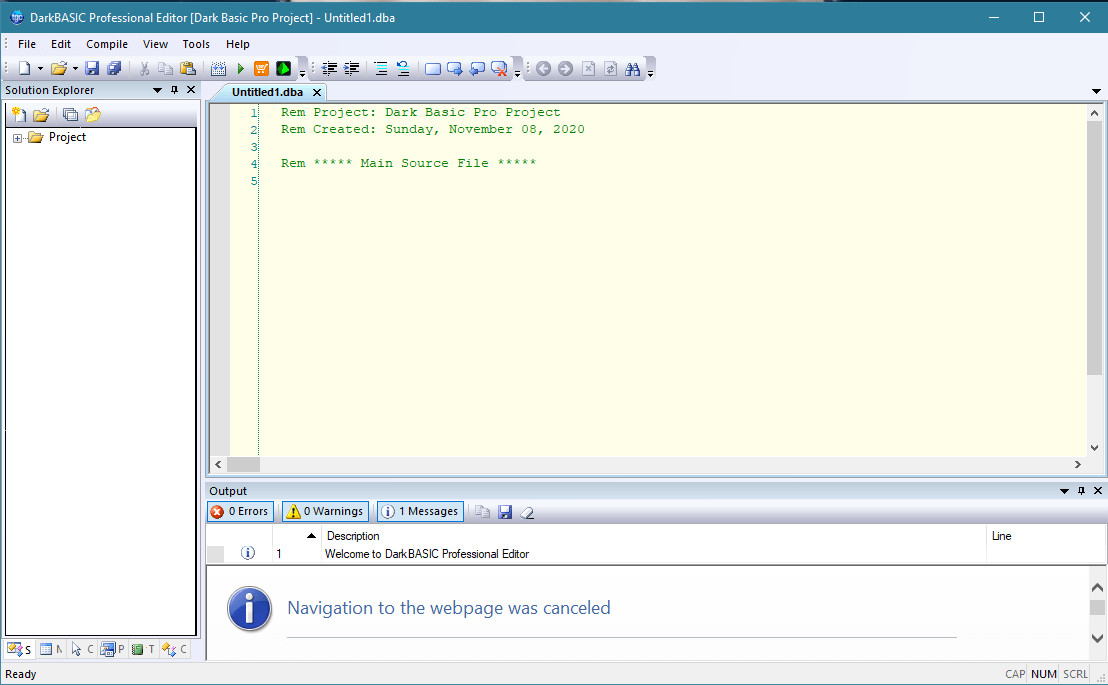Click the Open File folder icon
This screenshot has height=685, width=1108.
[59, 69]
